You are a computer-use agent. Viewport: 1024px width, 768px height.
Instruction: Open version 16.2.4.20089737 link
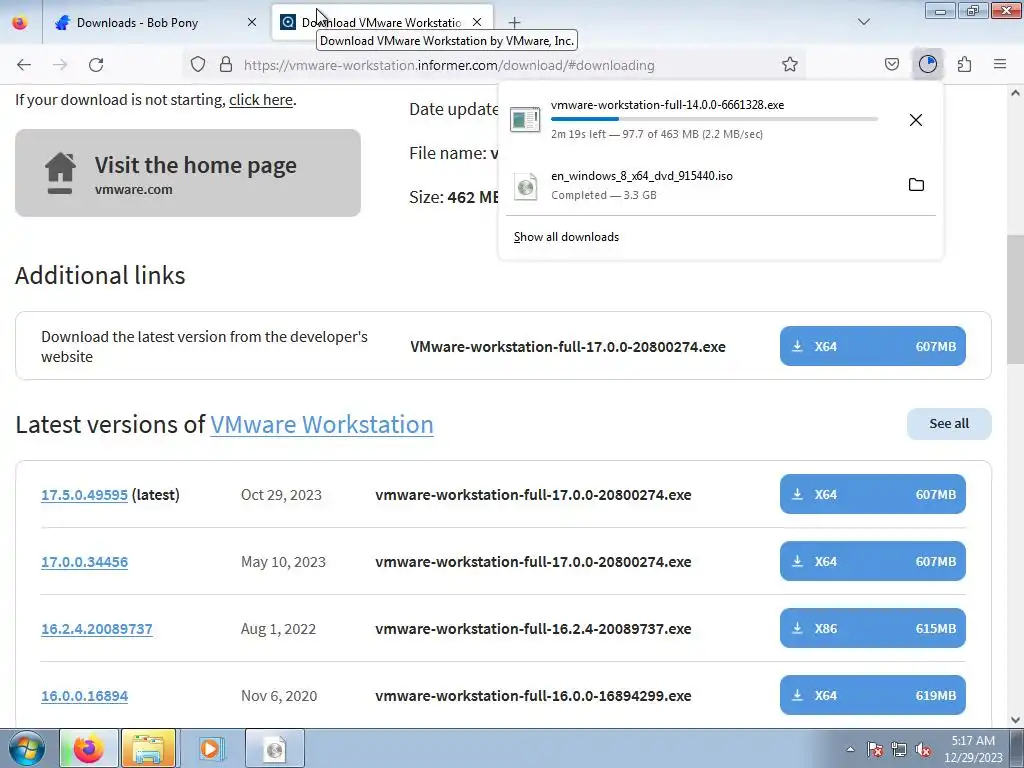tap(97, 629)
